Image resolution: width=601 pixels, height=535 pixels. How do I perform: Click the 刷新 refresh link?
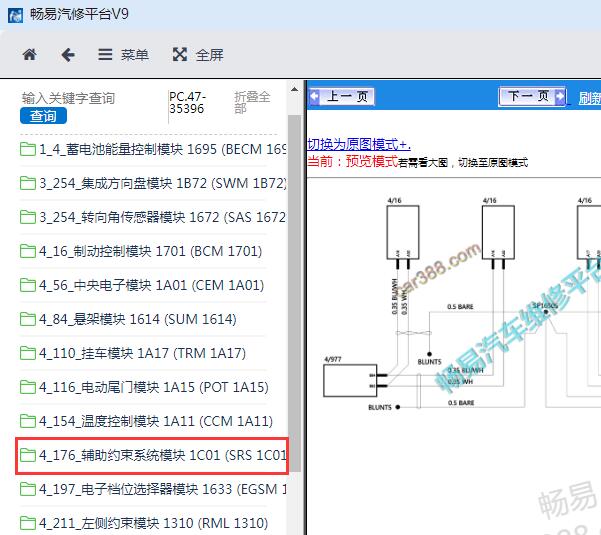[590, 98]
